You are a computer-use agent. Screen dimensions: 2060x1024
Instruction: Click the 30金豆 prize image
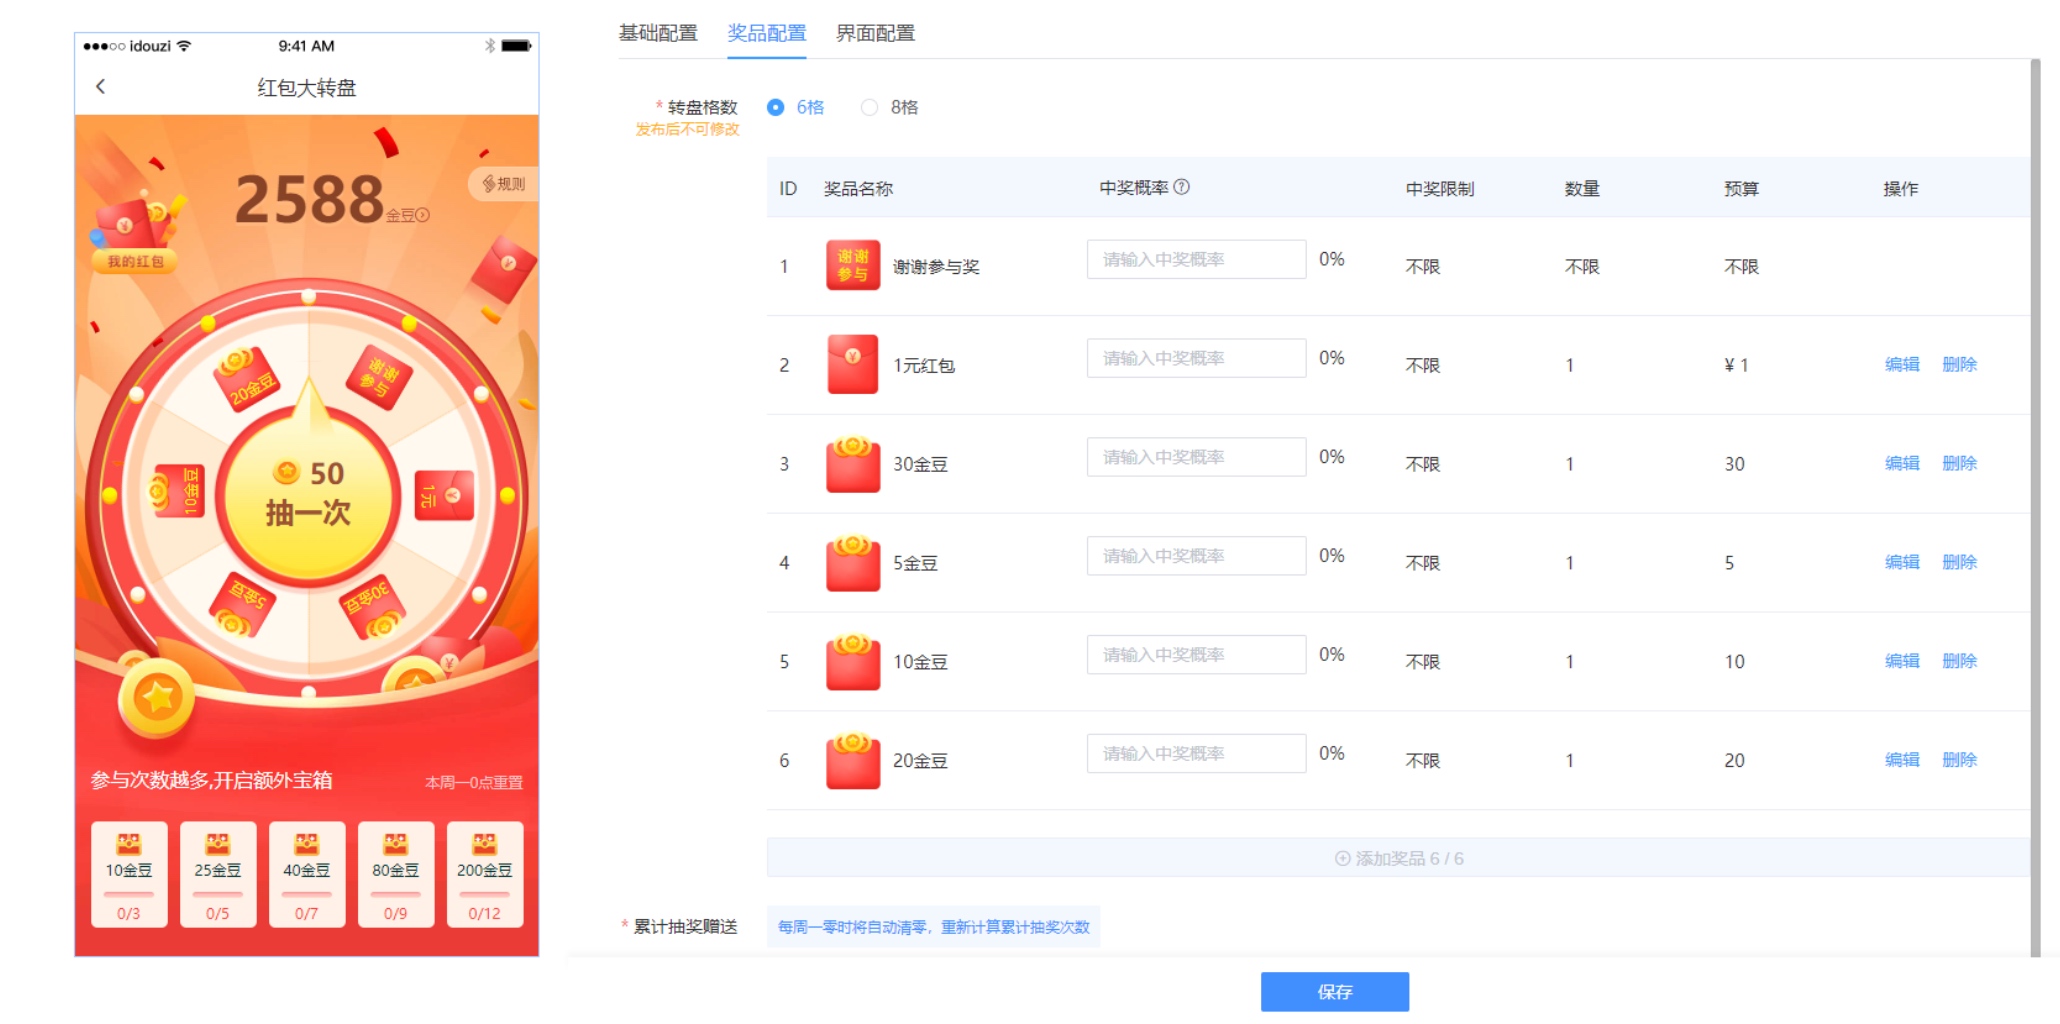[x=853, y=464]
